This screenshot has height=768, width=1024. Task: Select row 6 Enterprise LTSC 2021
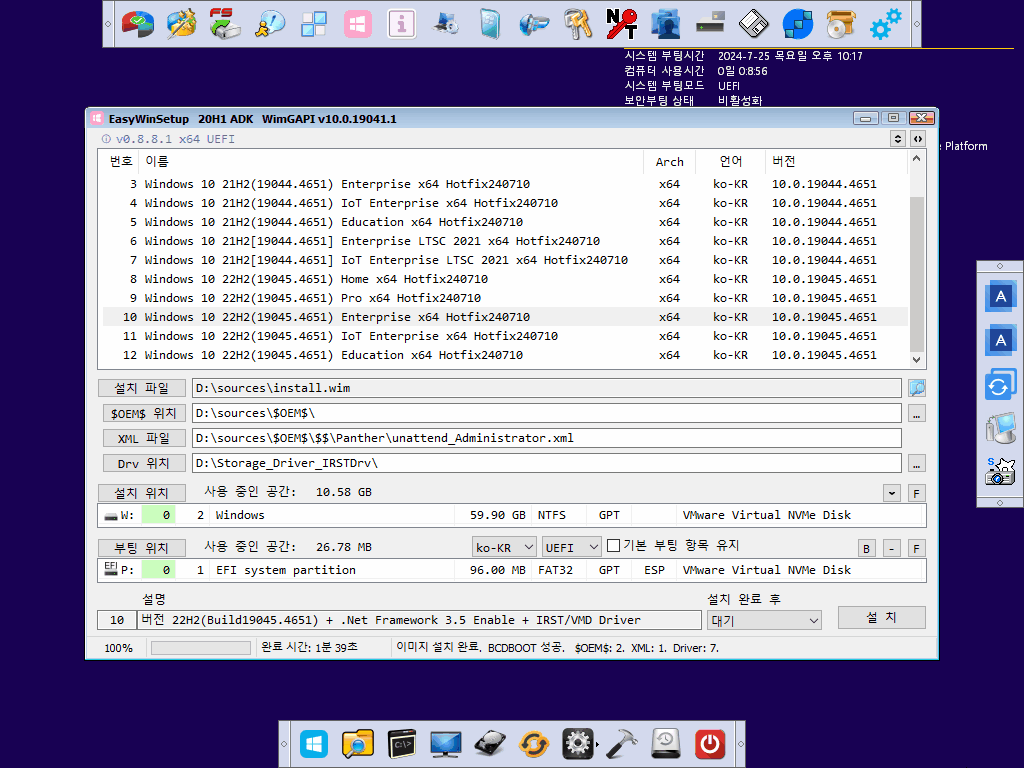pyautogui.click(x=503, y=241)
